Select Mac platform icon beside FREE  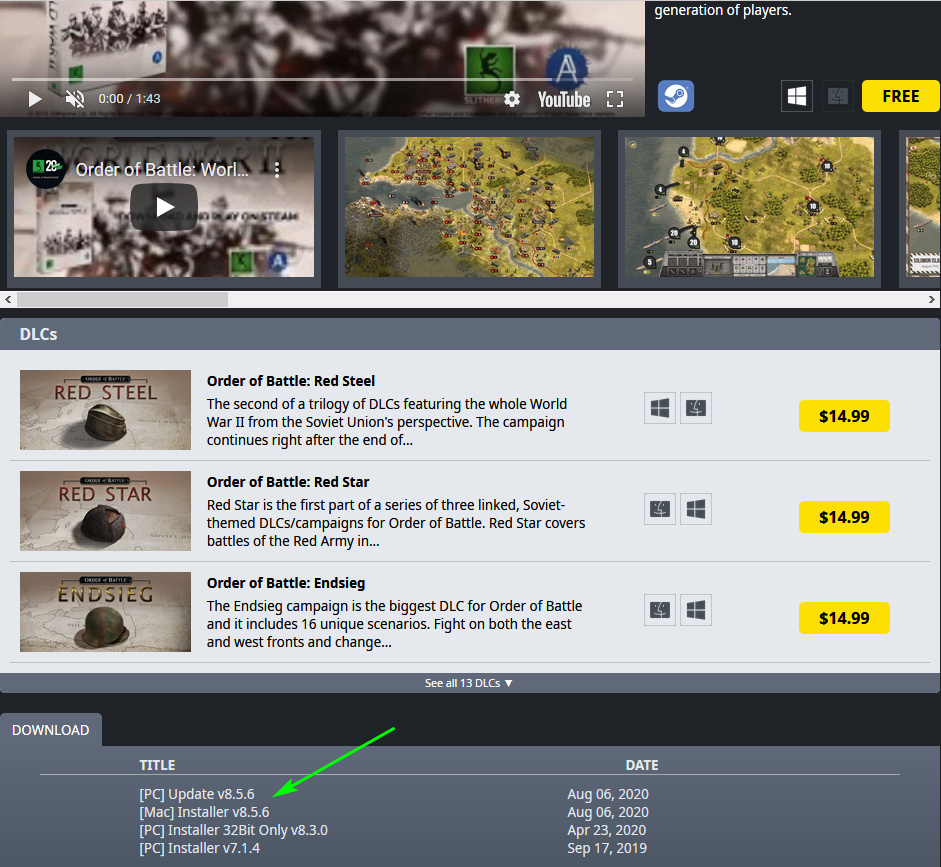[838, 96]
